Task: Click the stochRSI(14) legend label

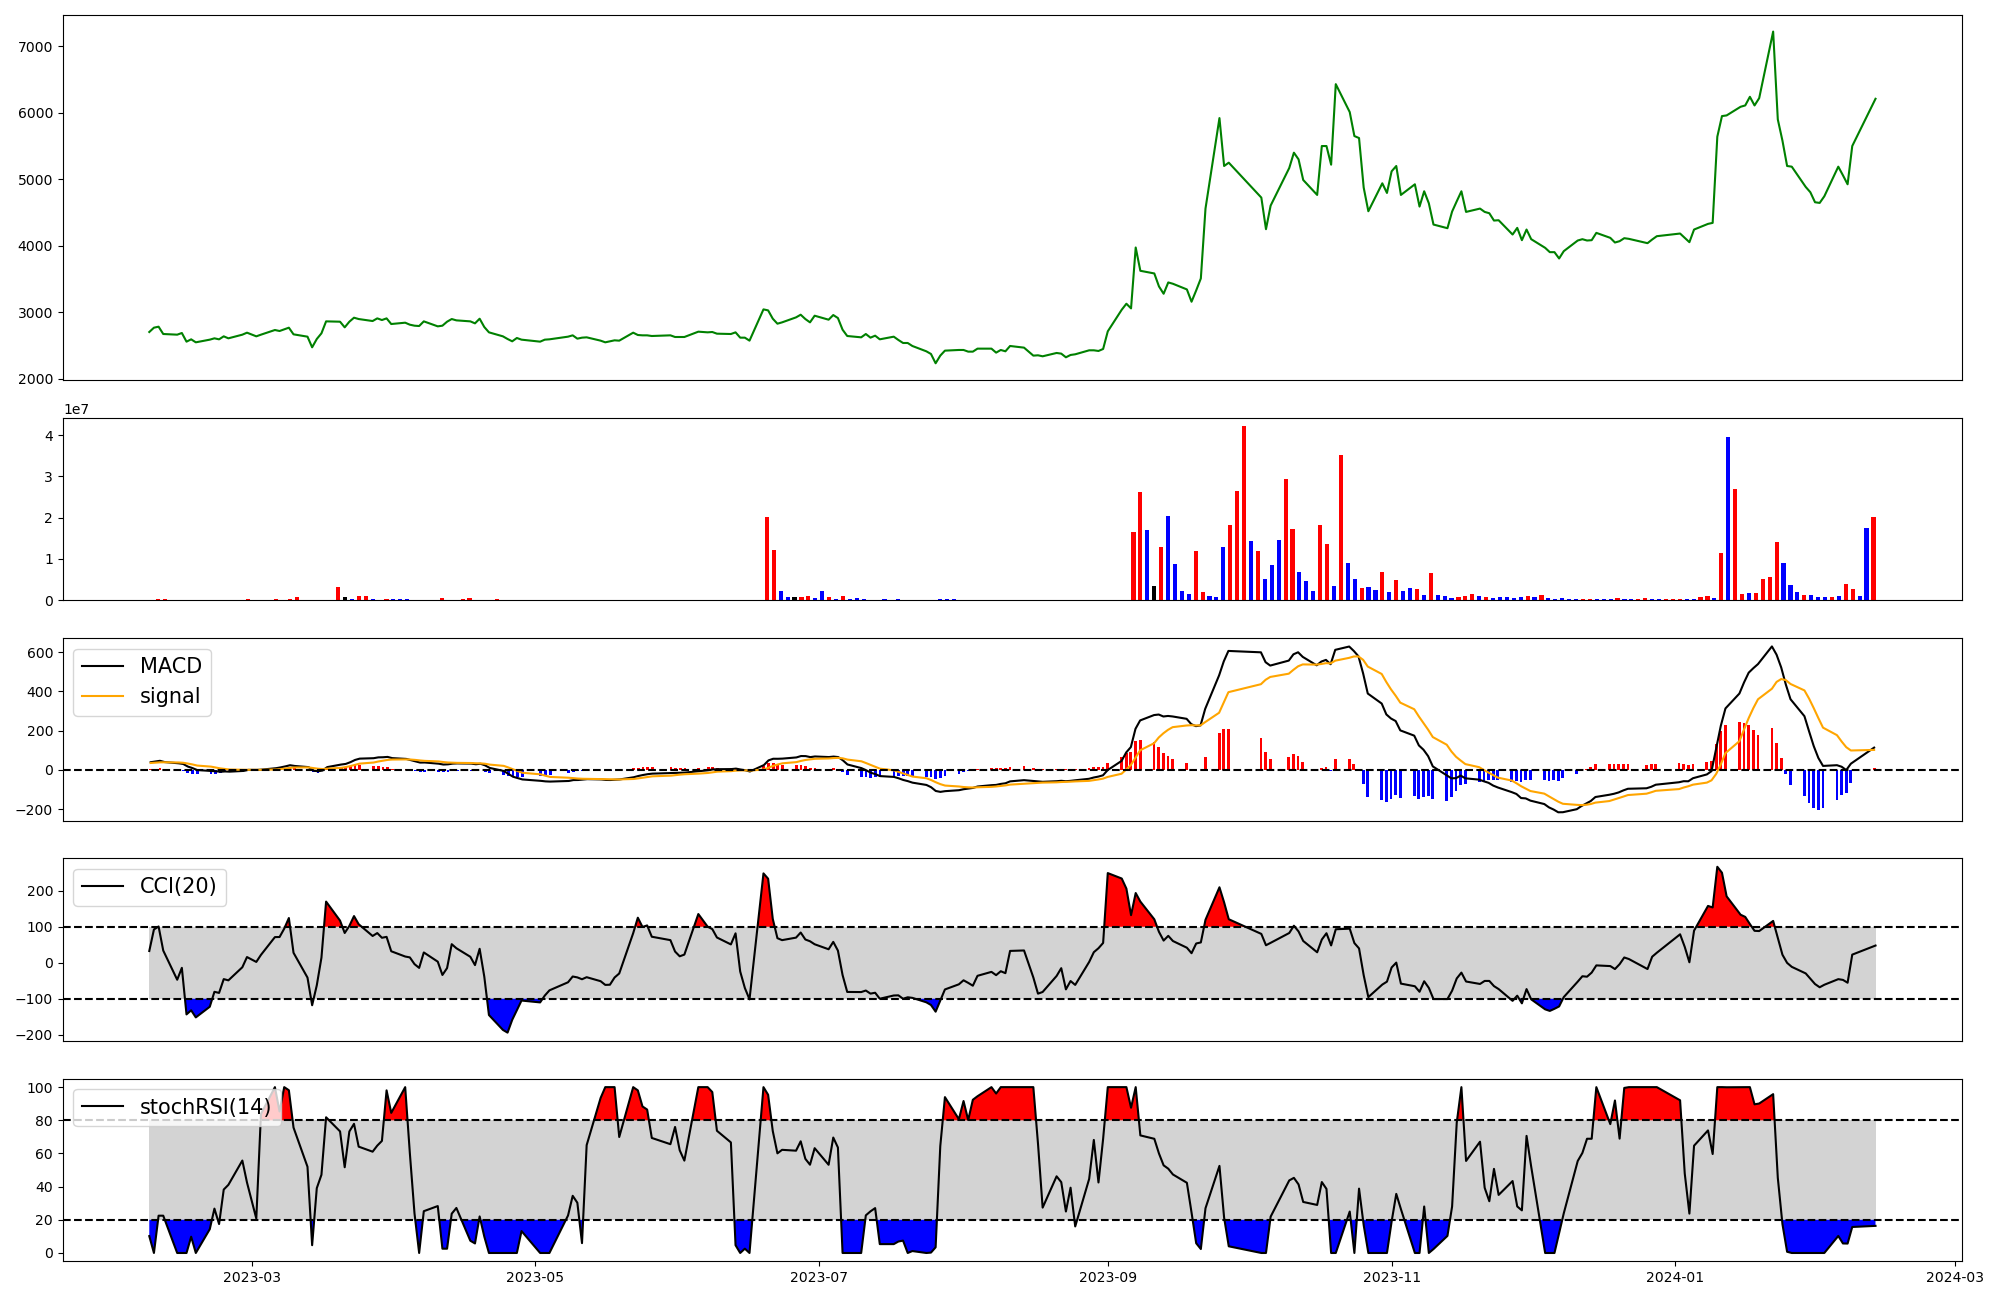Action: (205, 1106)
